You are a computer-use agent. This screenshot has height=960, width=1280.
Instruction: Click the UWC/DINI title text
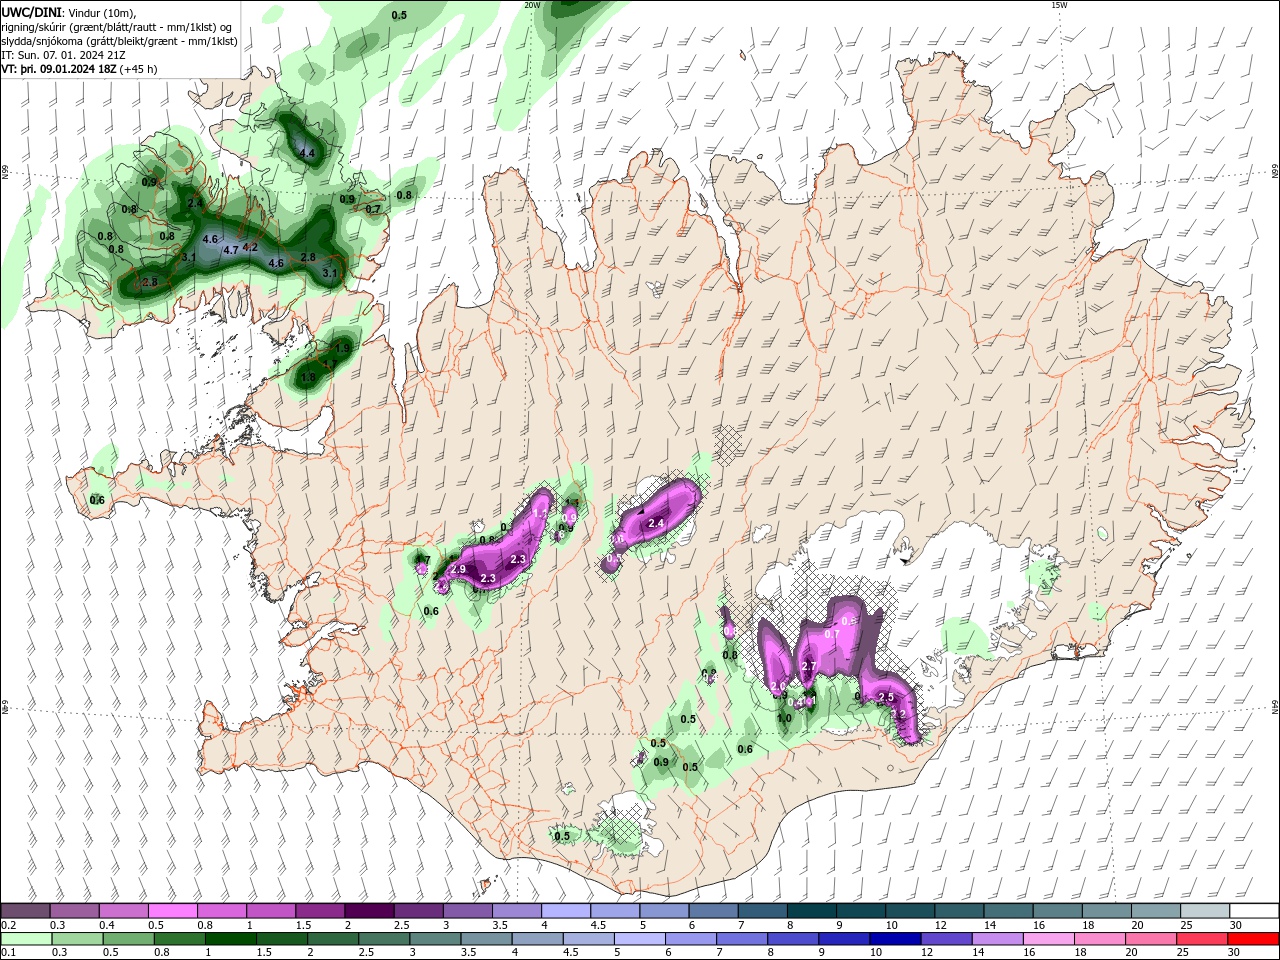pos(32,12)
